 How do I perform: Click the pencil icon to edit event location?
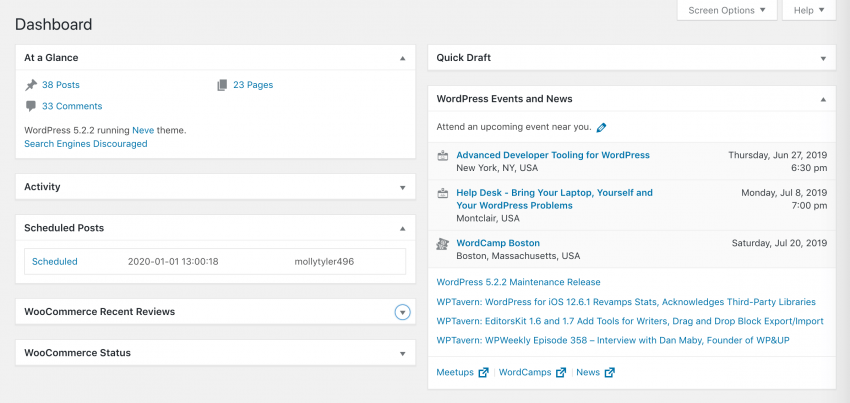(x=601, y=127)
